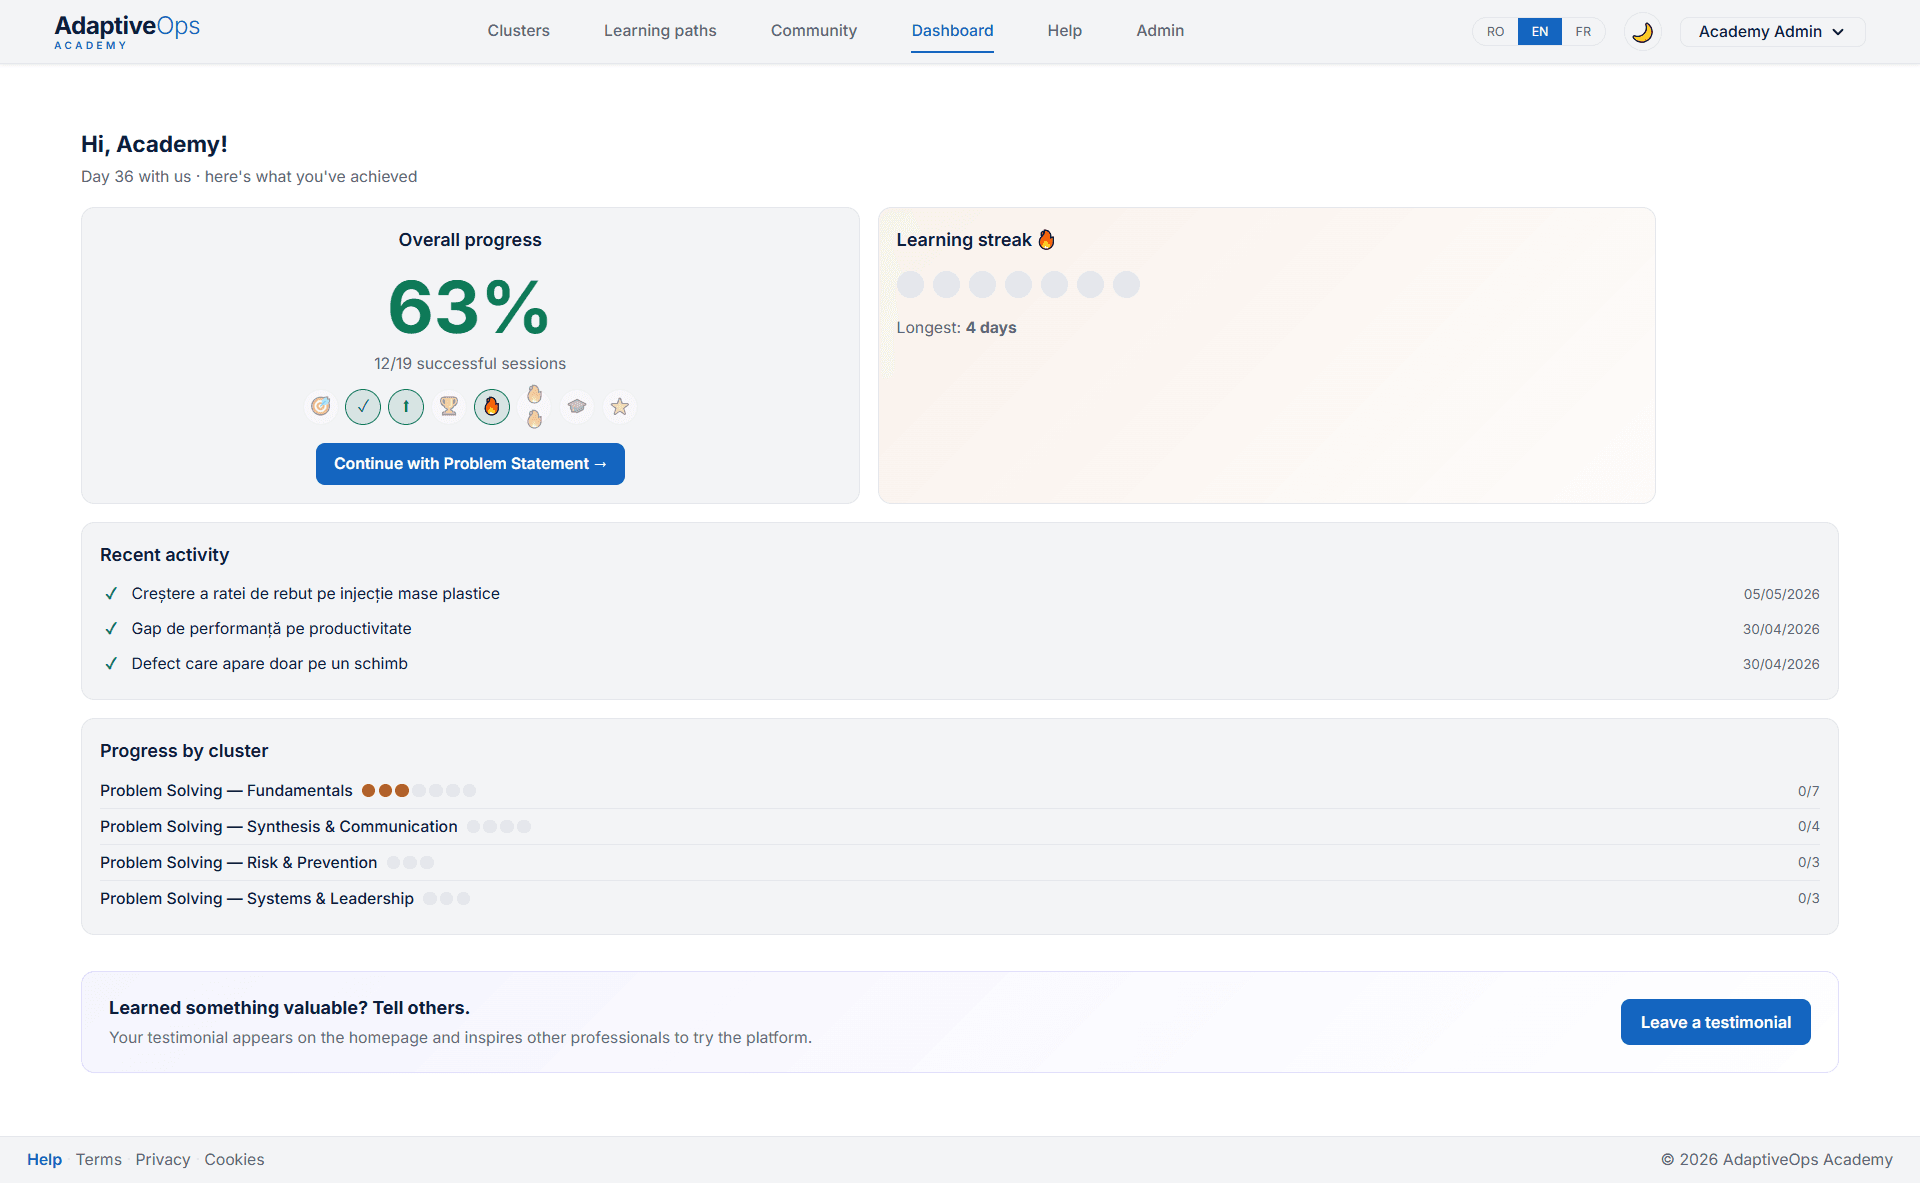Click the 05/05/2026 activity date
Image resolution: width=1920 pixels, height=1183 pixels.
pyautogui.click(x=1782, y=594)
